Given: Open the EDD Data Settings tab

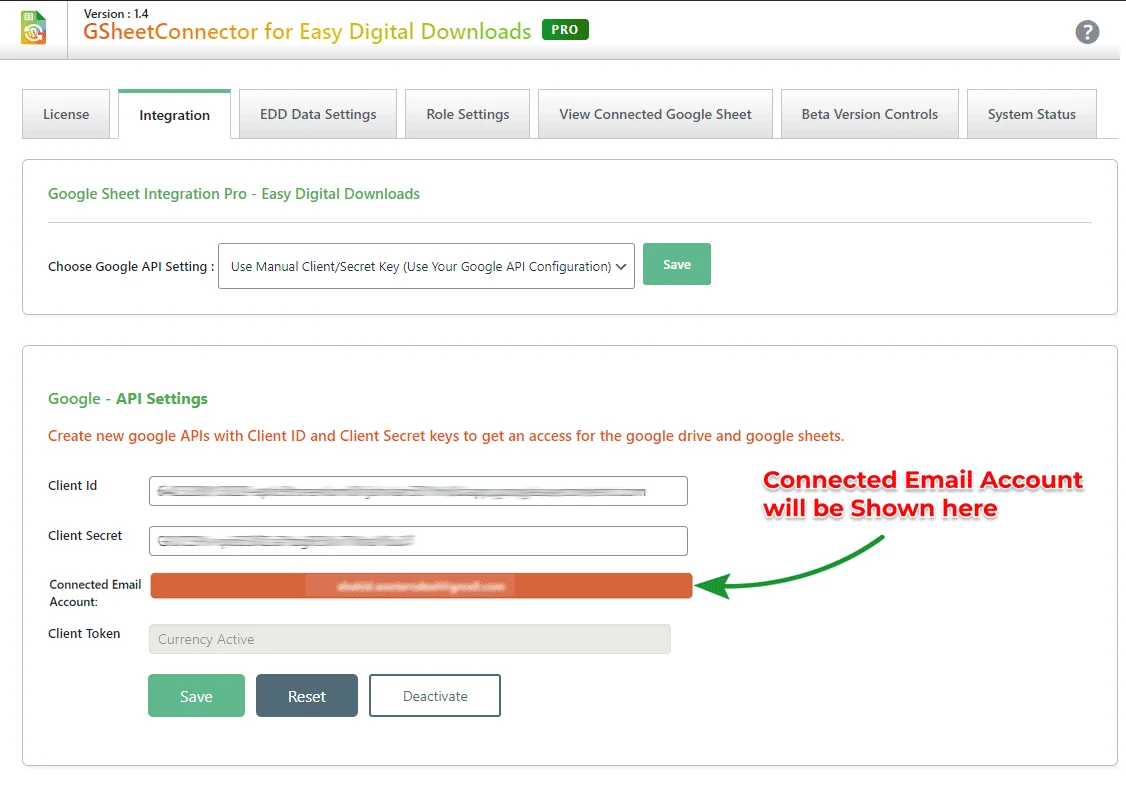Looking at the screenshot, I should [318, 115].
